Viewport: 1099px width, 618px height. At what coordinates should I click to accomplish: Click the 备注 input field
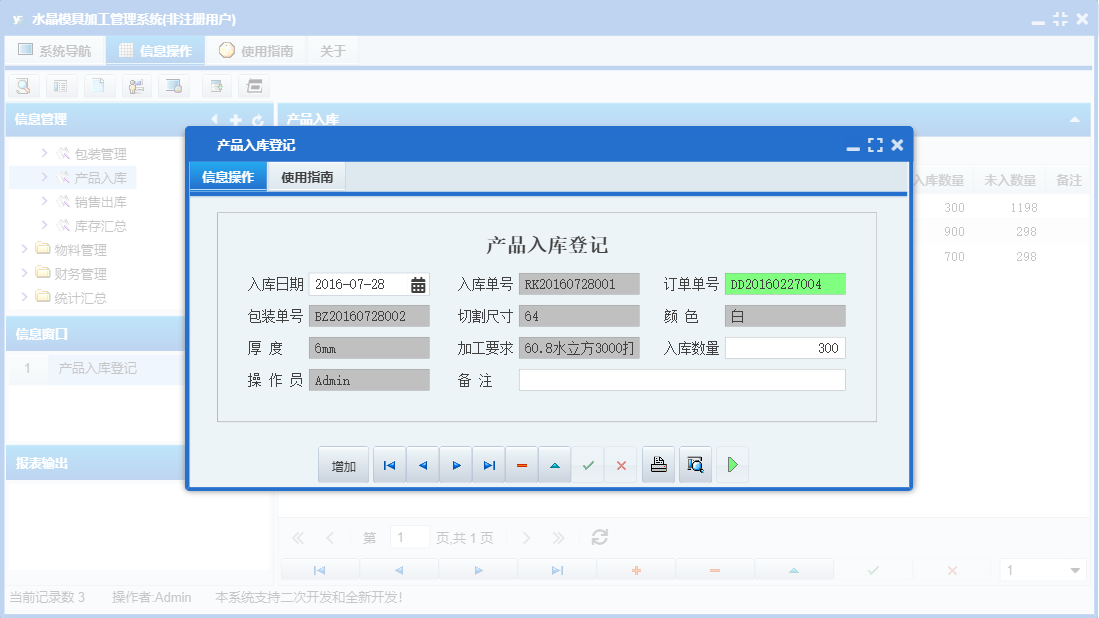coord(680,380)
